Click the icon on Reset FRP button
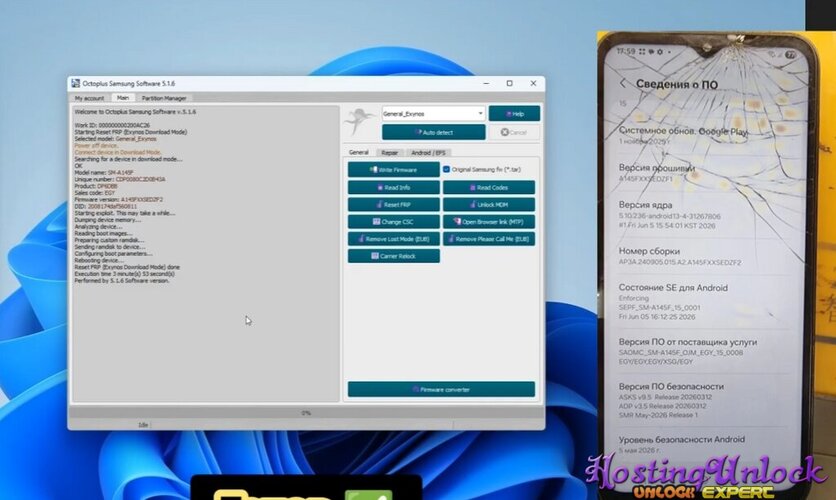The height and width of the screenshot is (500, 836). click(379, 204)
